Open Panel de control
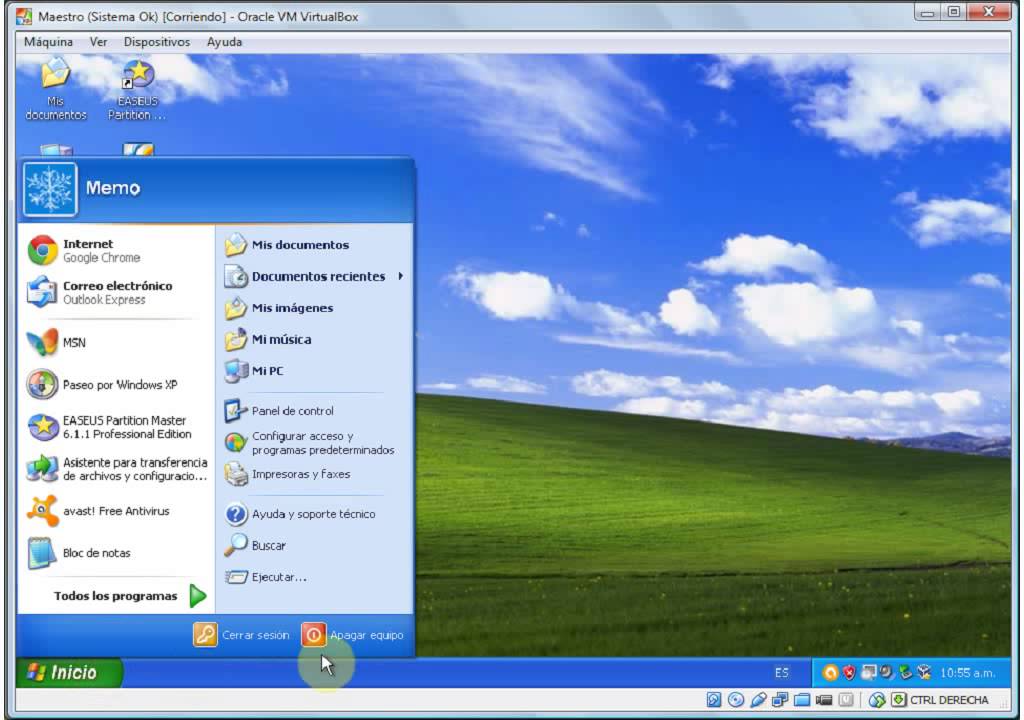Image resolution: width=1024 pixels, height=720 pixels. (x=315, y=411)
